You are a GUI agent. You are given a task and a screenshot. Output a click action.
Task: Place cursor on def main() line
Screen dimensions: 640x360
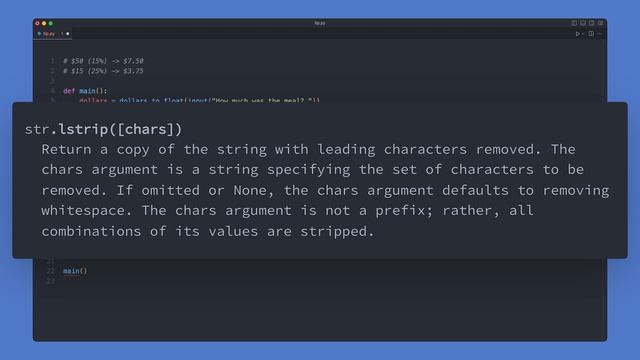[85, 91]
